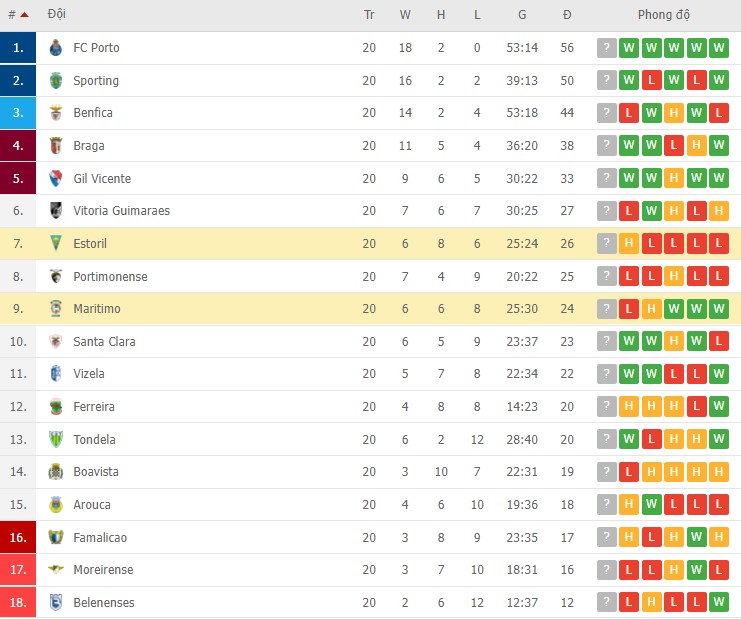
Task: Click the Gil Vicente club crest
Action: tap(56, 179)
